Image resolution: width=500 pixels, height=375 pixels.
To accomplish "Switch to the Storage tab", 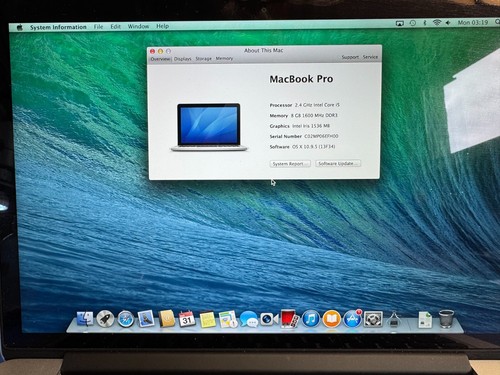I will [x=203, y=59].
